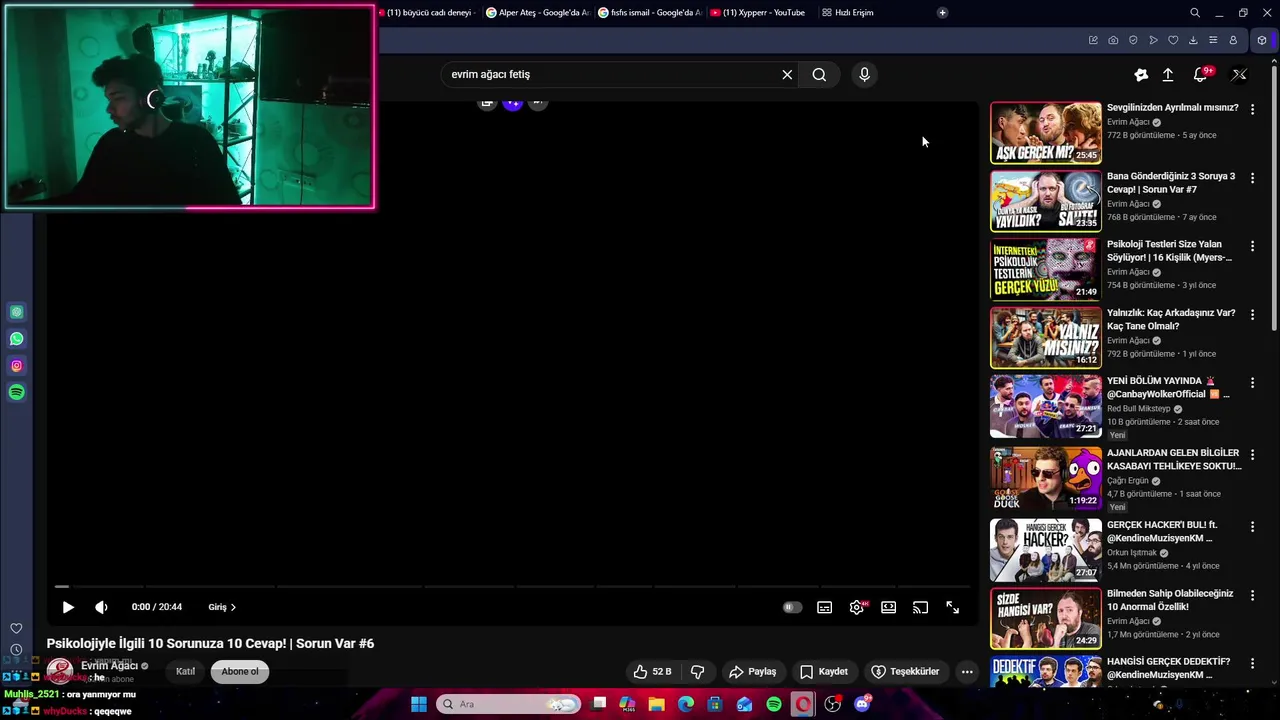Open options for 'Psikoloji Testleri Size Yalan' video
1280x720 pixels.
[1252, 246]
